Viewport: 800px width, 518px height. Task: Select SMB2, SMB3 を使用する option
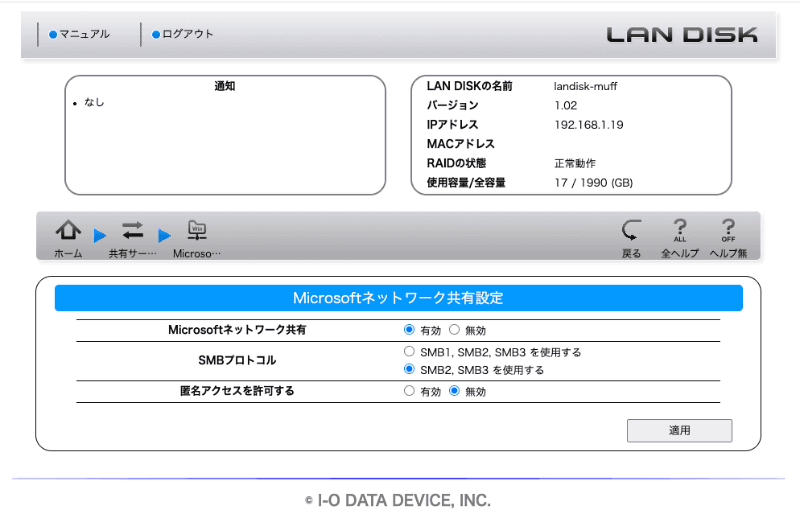click(409, 369)
